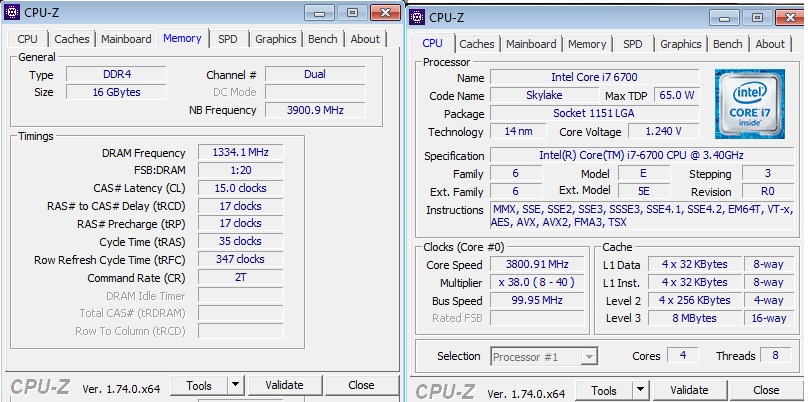Image resolution: width=808 pixels, height=402 pixels.
Task: Click the Ext. Model value 5E
Action: point(644,191)
